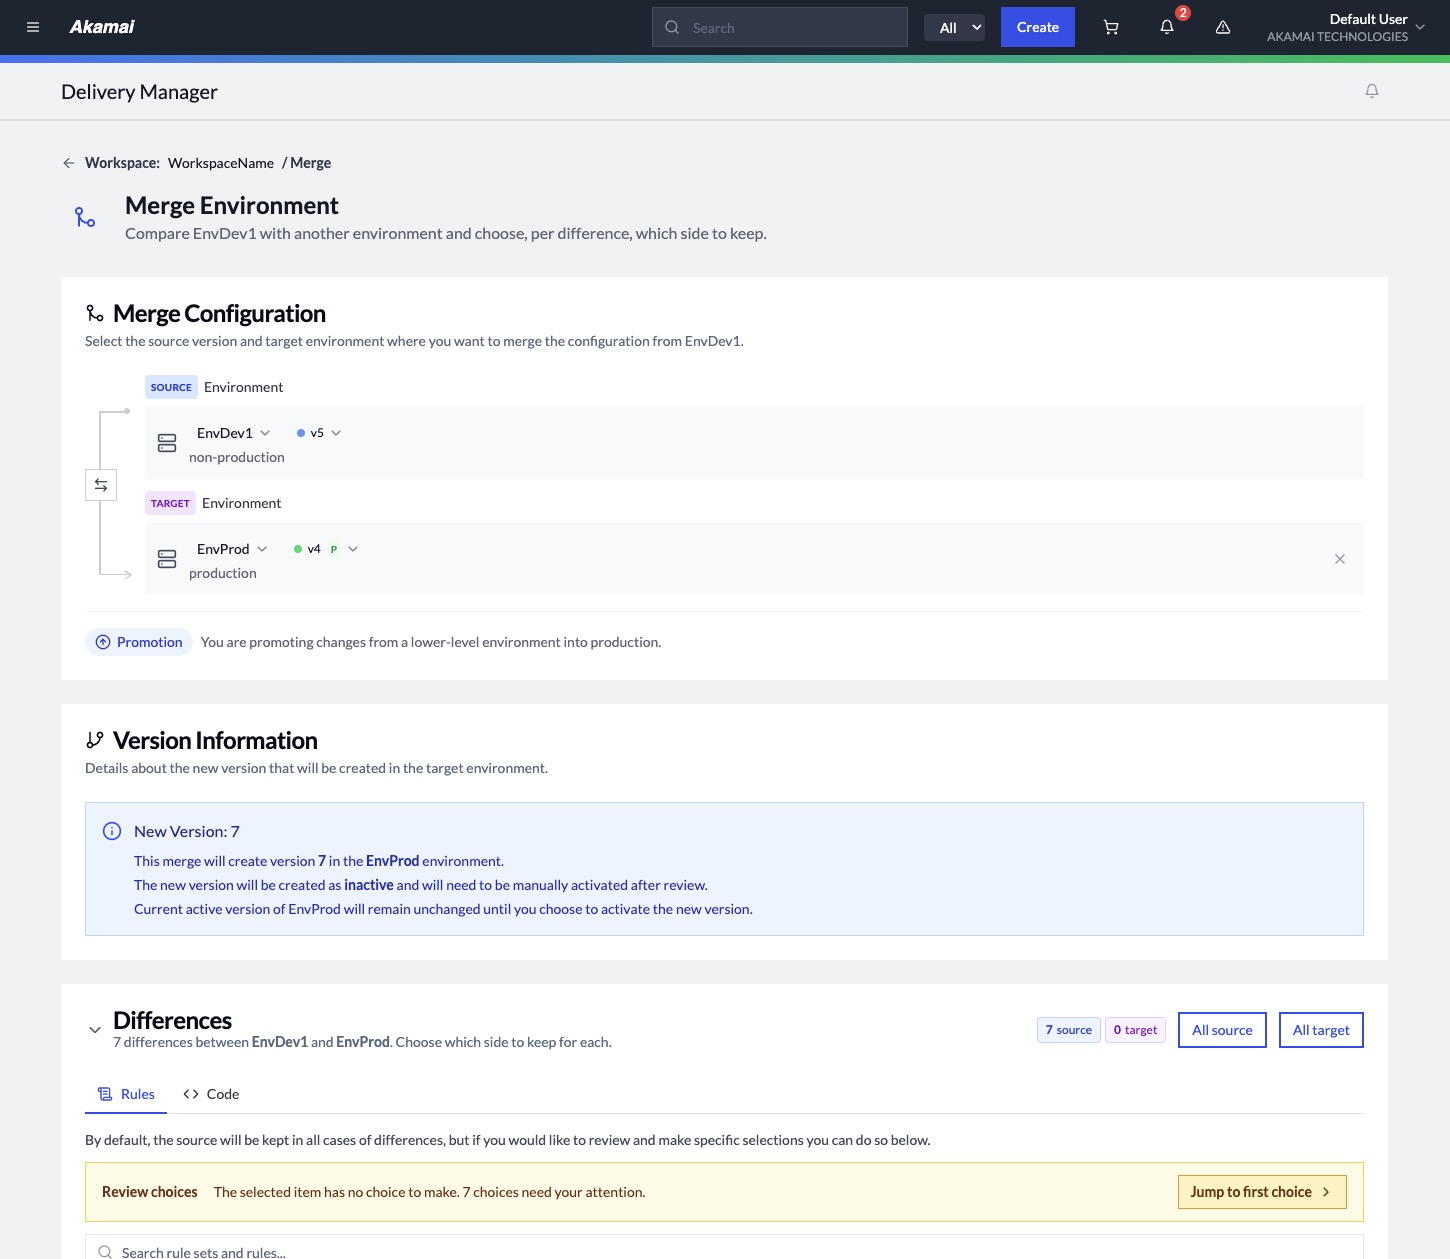Click the Promotion up-arrow icon
The height and width of the screenshot is (1259, 1450).
tap(103, 642)
